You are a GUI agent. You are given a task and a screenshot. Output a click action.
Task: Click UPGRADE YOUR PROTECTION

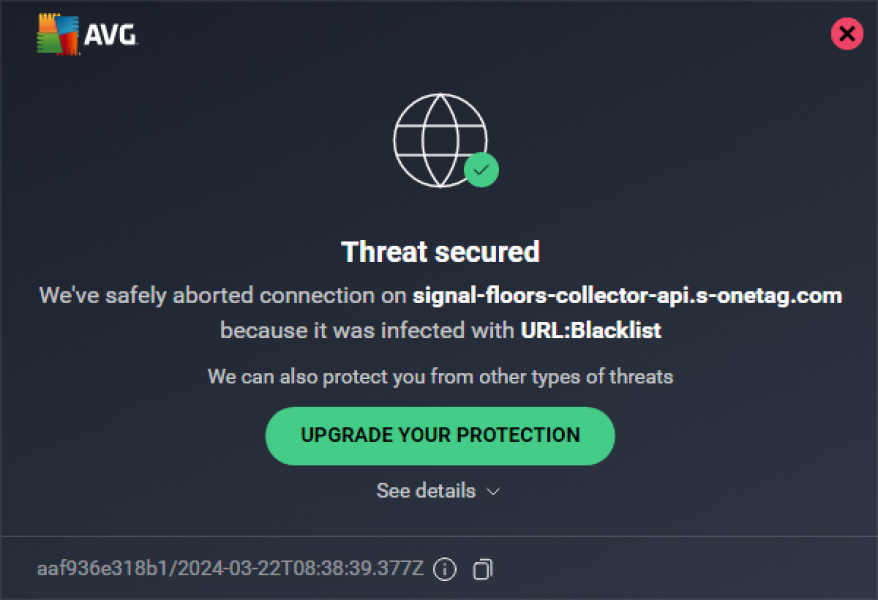440,436
